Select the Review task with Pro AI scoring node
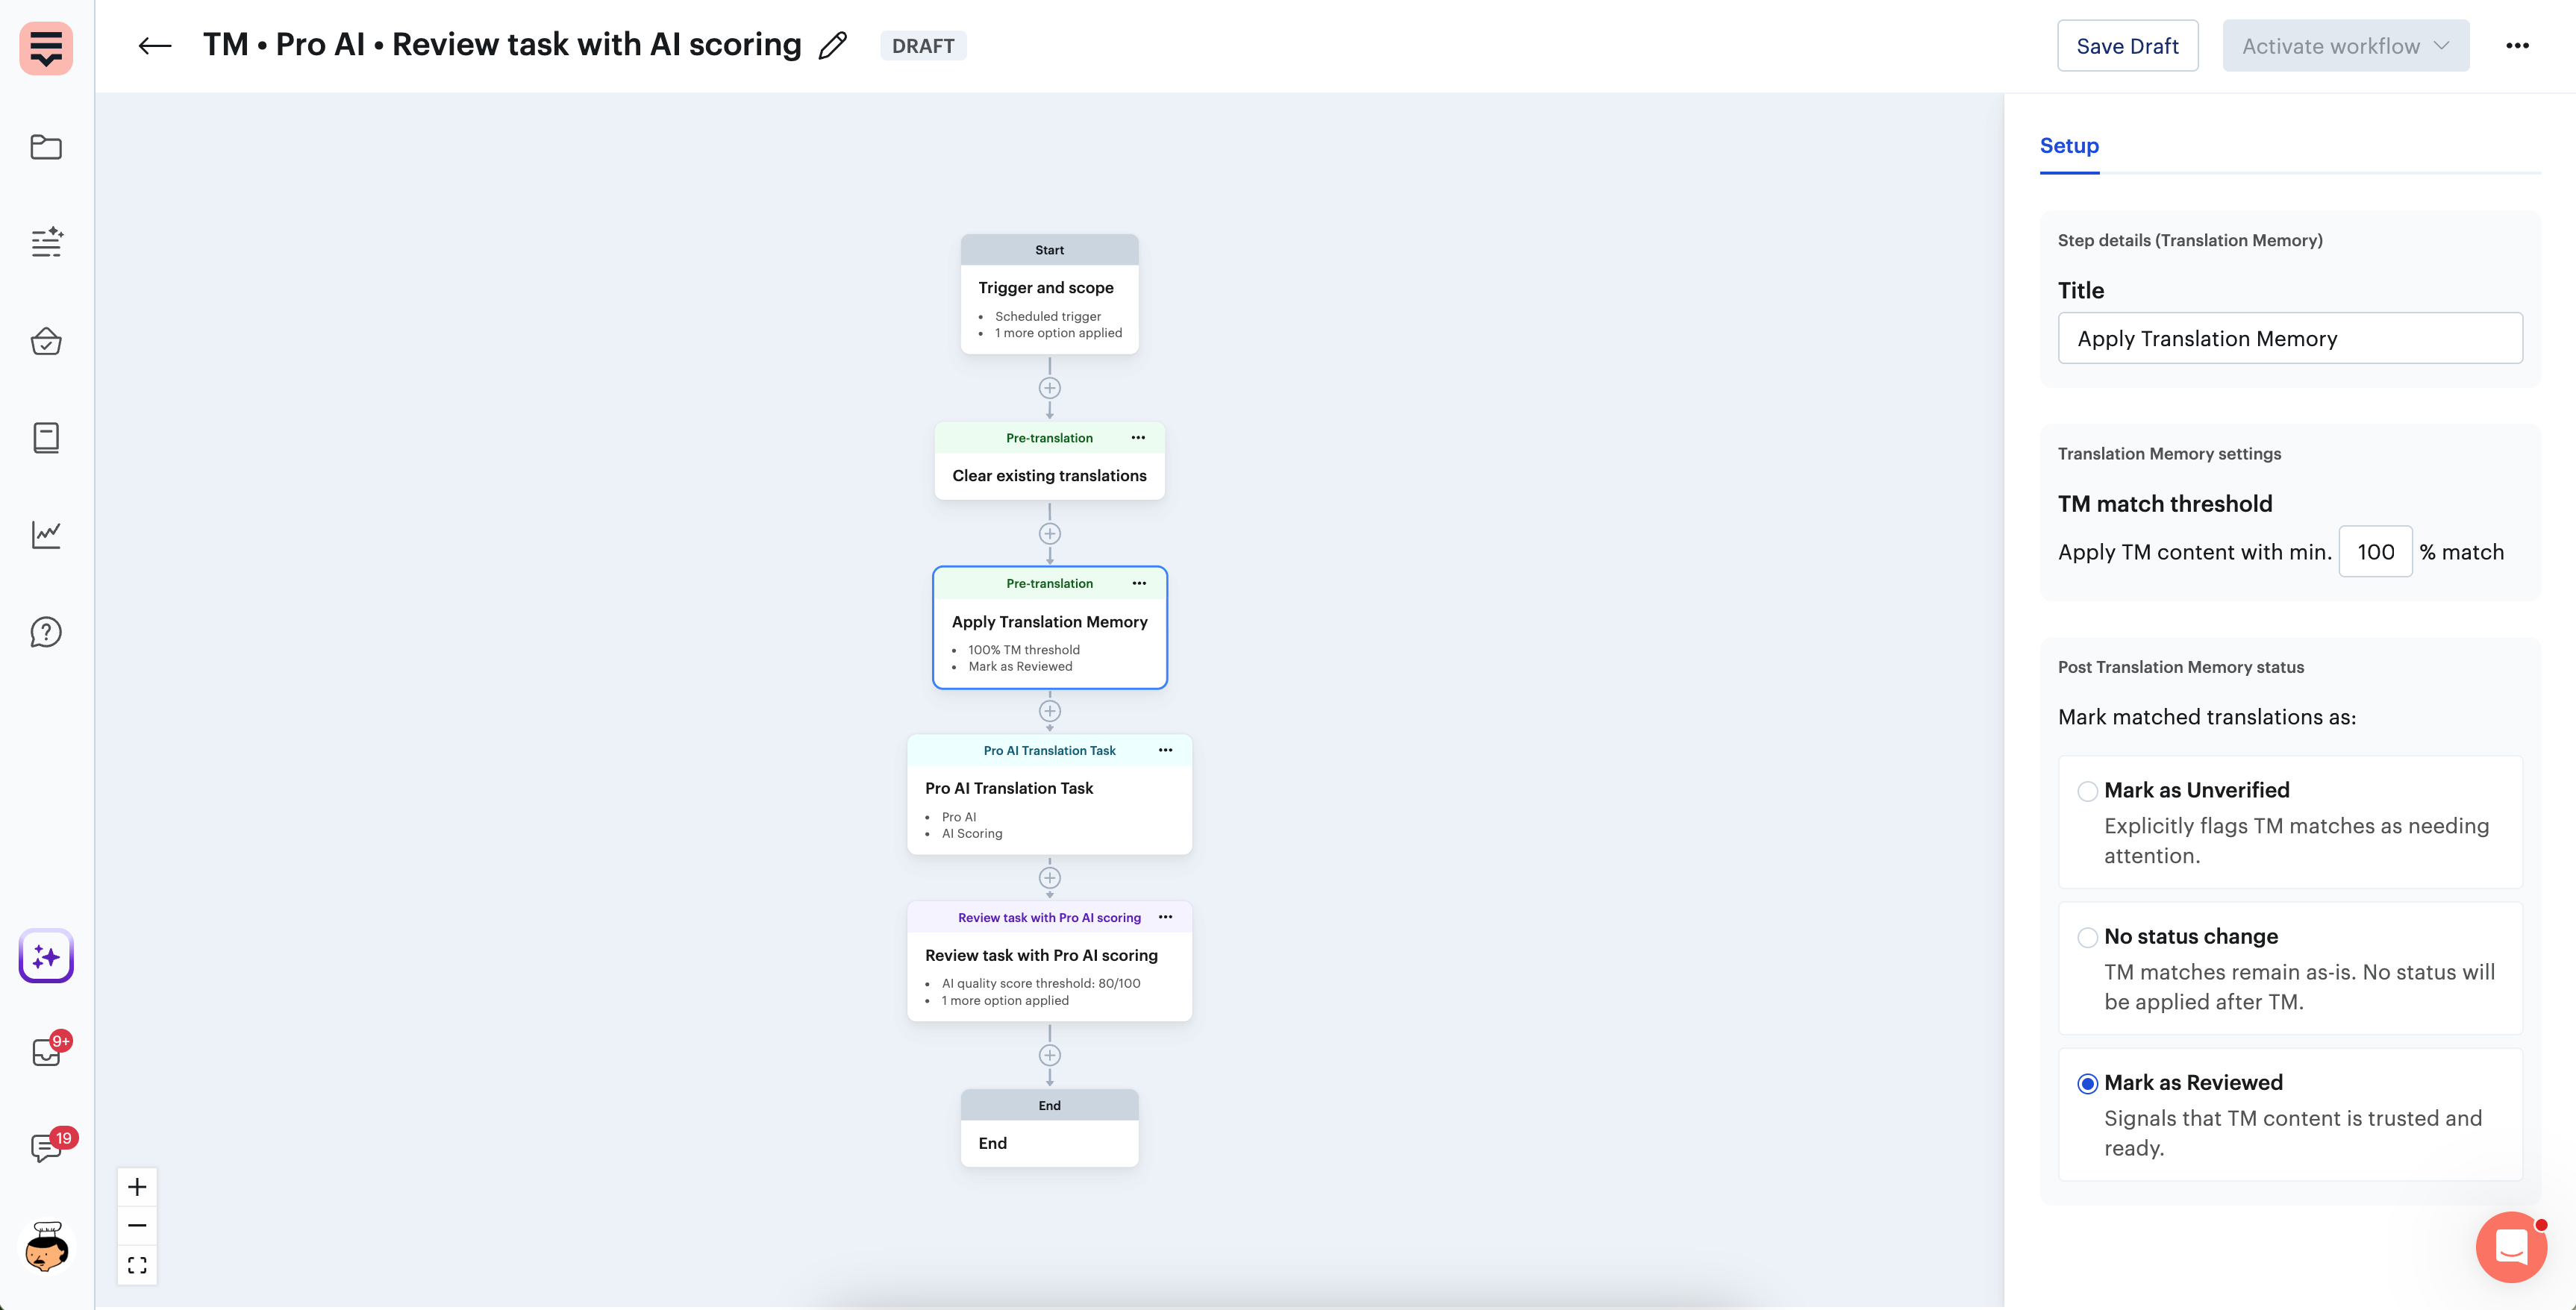2576x1310 pixels. [1049, 962]
